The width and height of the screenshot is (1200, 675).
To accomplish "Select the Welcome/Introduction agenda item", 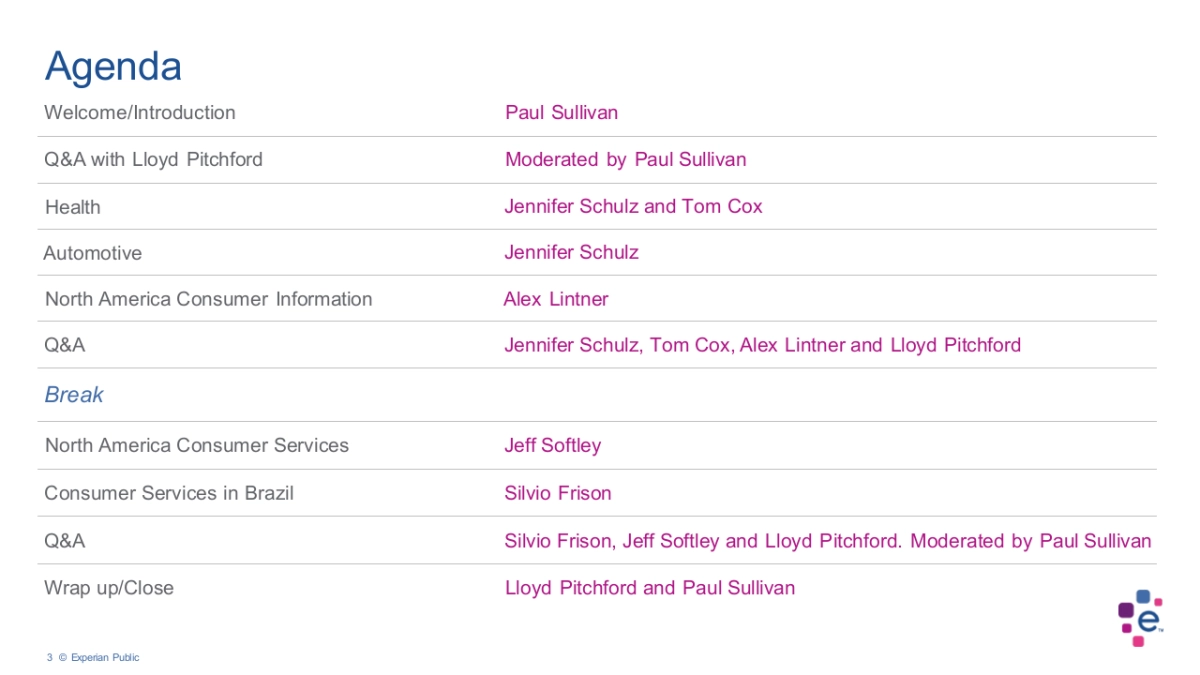I will point(140,113).
